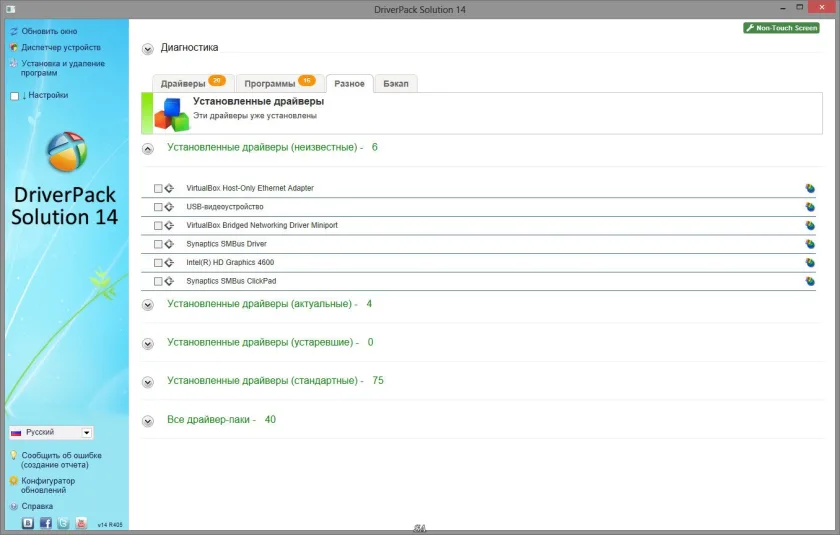
Task: Click the globe icon for VirtualBox Host-Only Ethernet Adapter
Action: pyautogui.click(x=810, y=188)
